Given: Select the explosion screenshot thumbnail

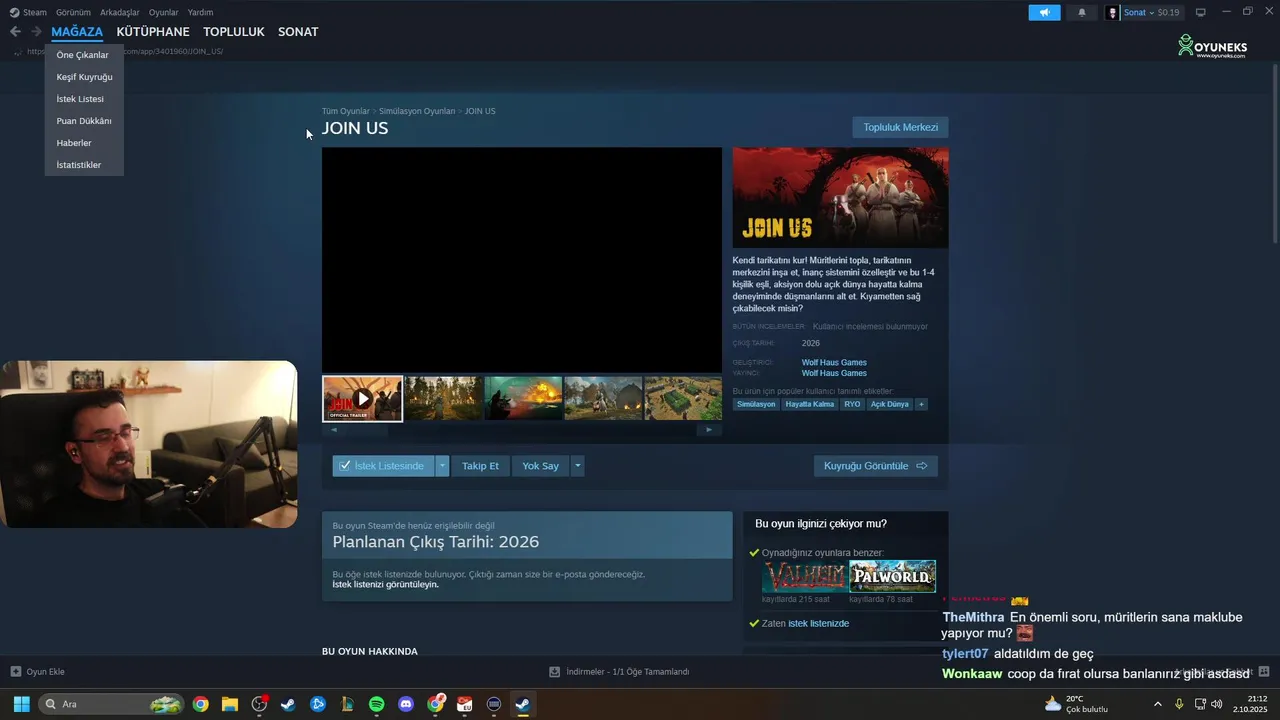Looking at the screenshot, I should 523,399.
